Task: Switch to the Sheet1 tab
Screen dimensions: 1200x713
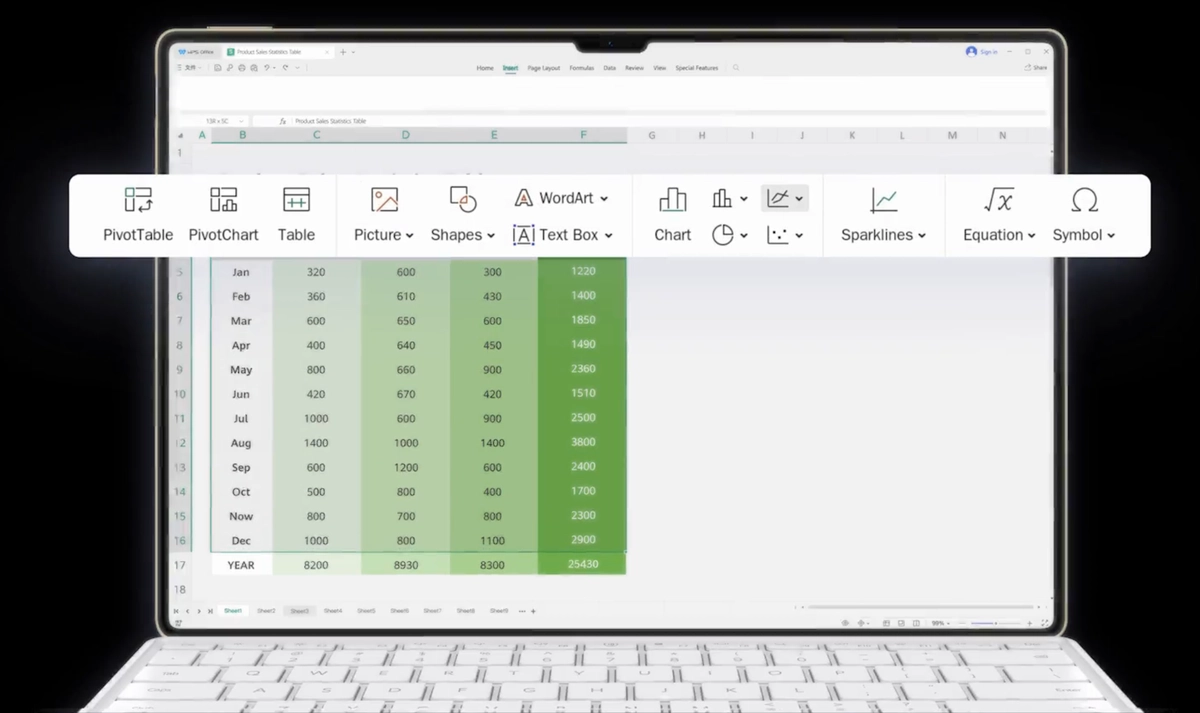Action: [x=233, y=610]
